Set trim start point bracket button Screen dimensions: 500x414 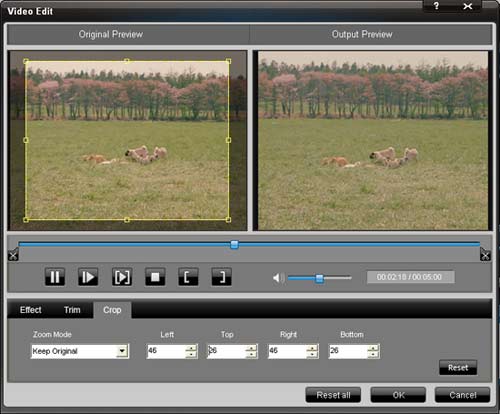(x=188, y=277)
